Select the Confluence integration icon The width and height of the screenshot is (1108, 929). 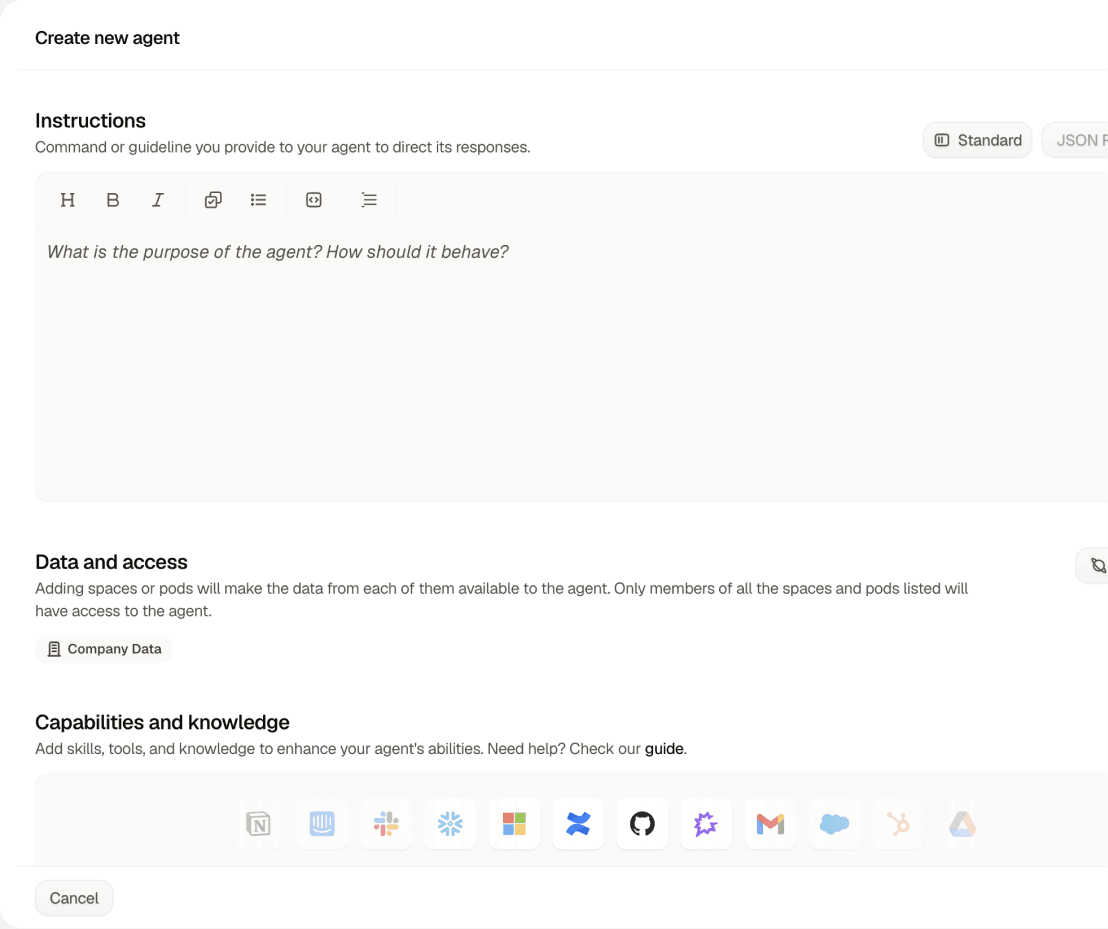pyautogui.click(x=578, y=824)
